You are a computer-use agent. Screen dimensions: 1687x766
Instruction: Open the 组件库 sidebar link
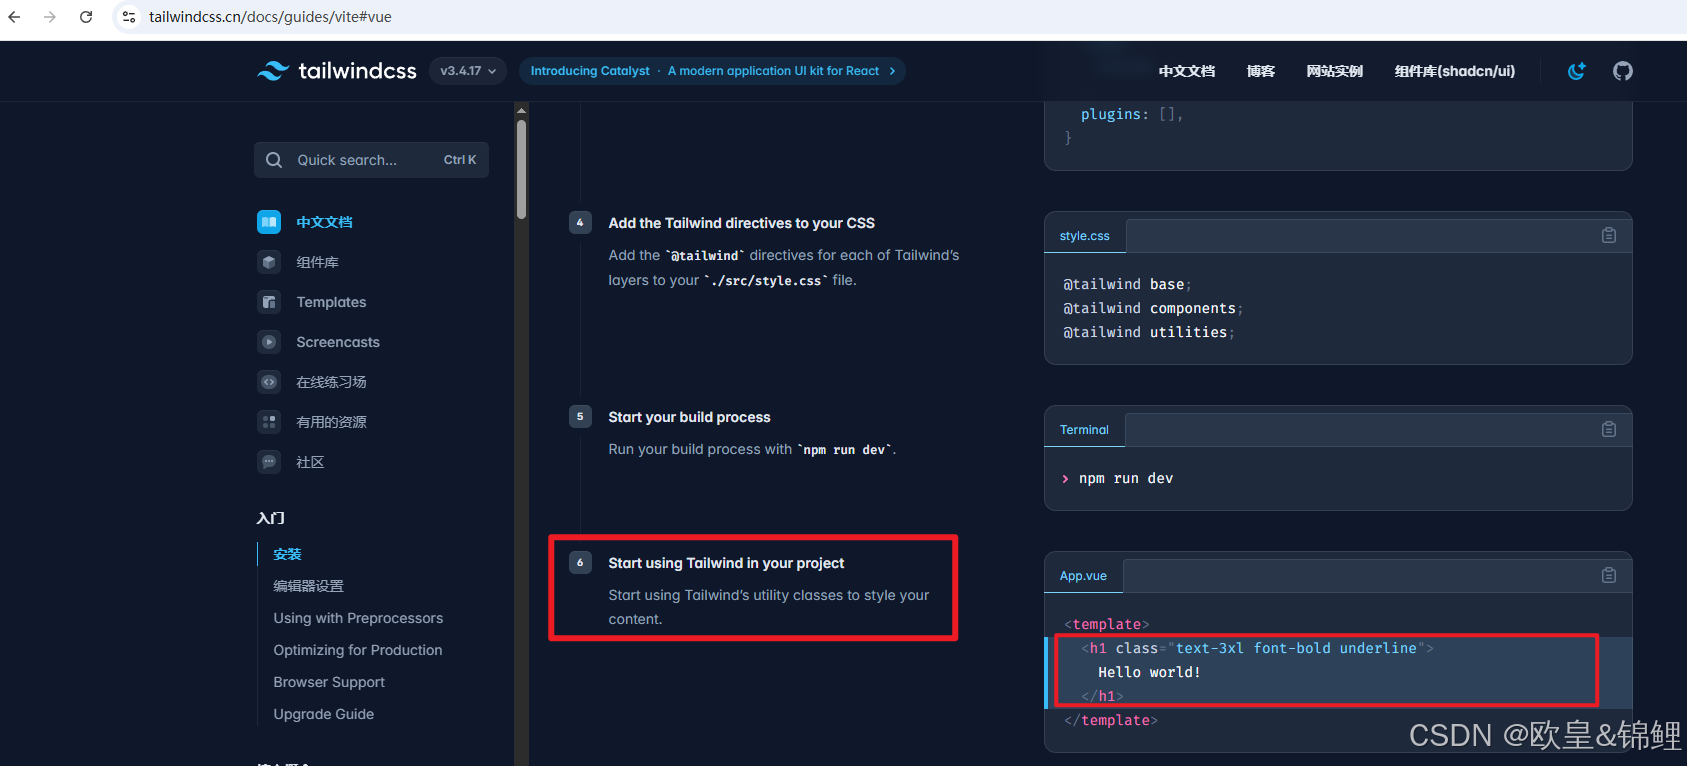coord(317,262)
